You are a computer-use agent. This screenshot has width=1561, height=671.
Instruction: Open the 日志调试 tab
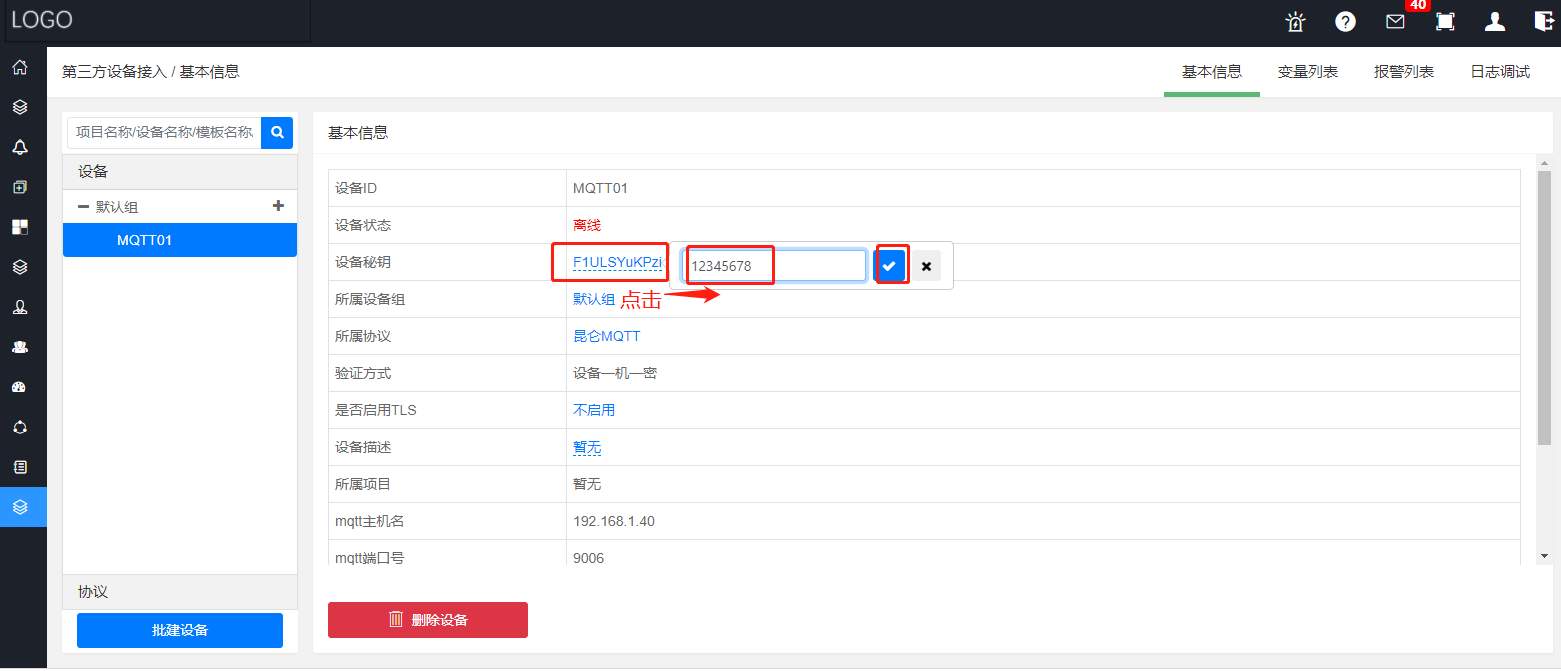click(x=1499, y=72)
